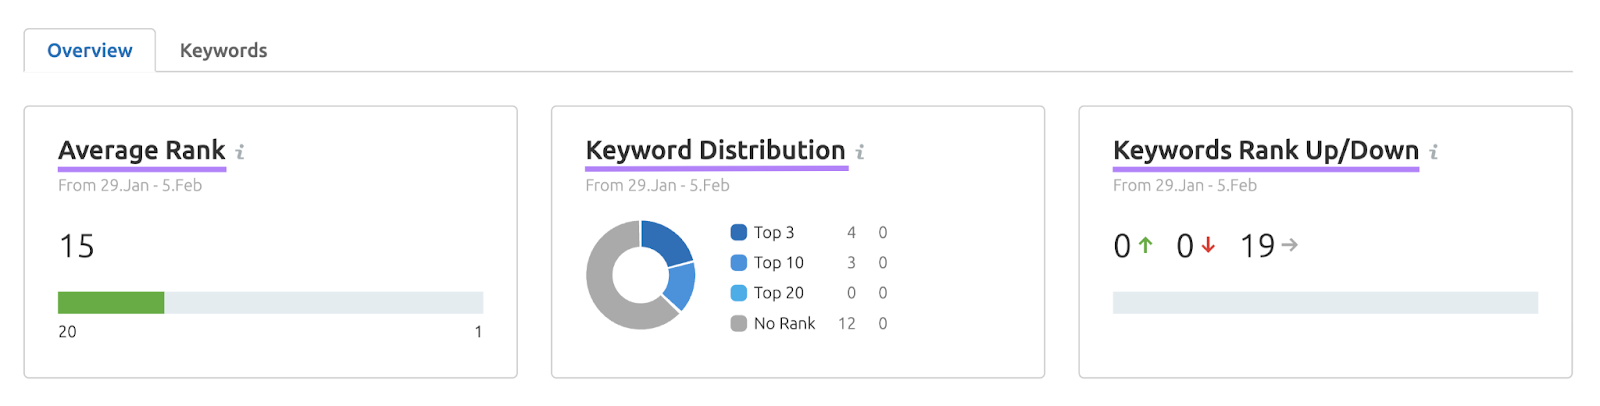Click the average rank value 15

[x=77, y=246]
